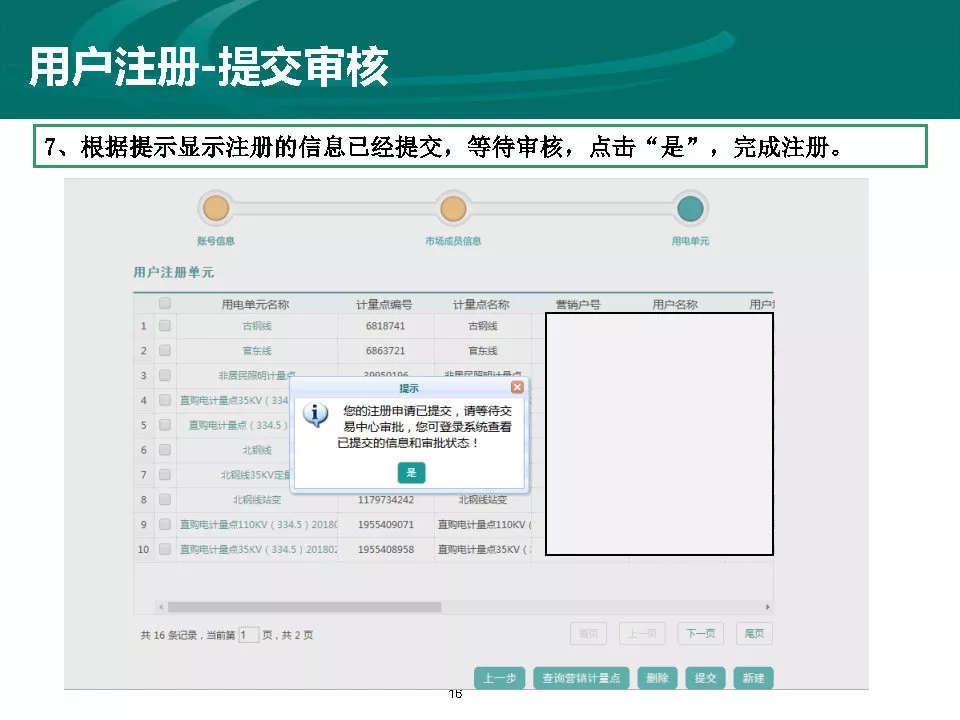960x720 pixels.
Task: Click the right arrow of horizontal scrollbar
Action: point(767,607)
